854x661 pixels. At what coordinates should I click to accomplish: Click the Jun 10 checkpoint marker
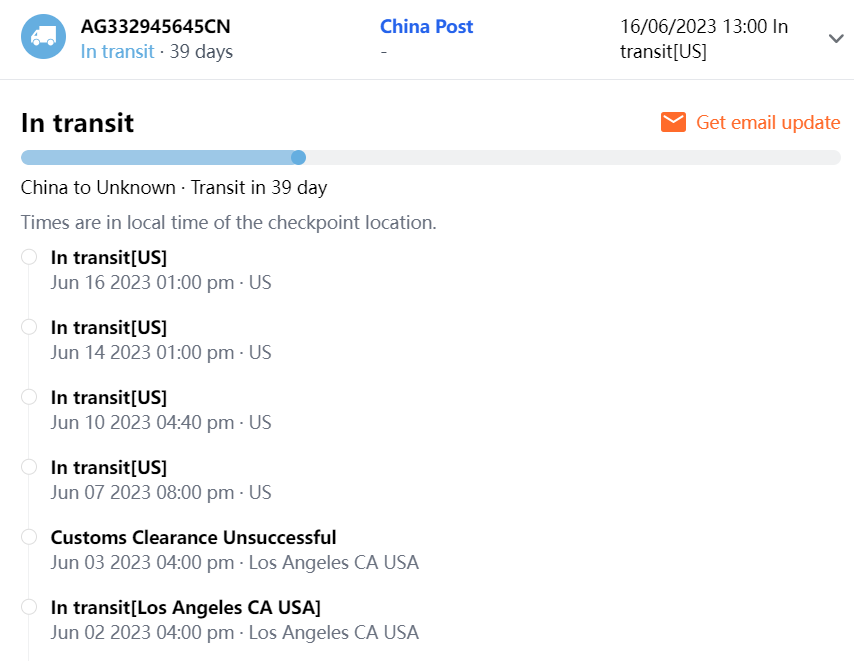(x=29, y=397)
